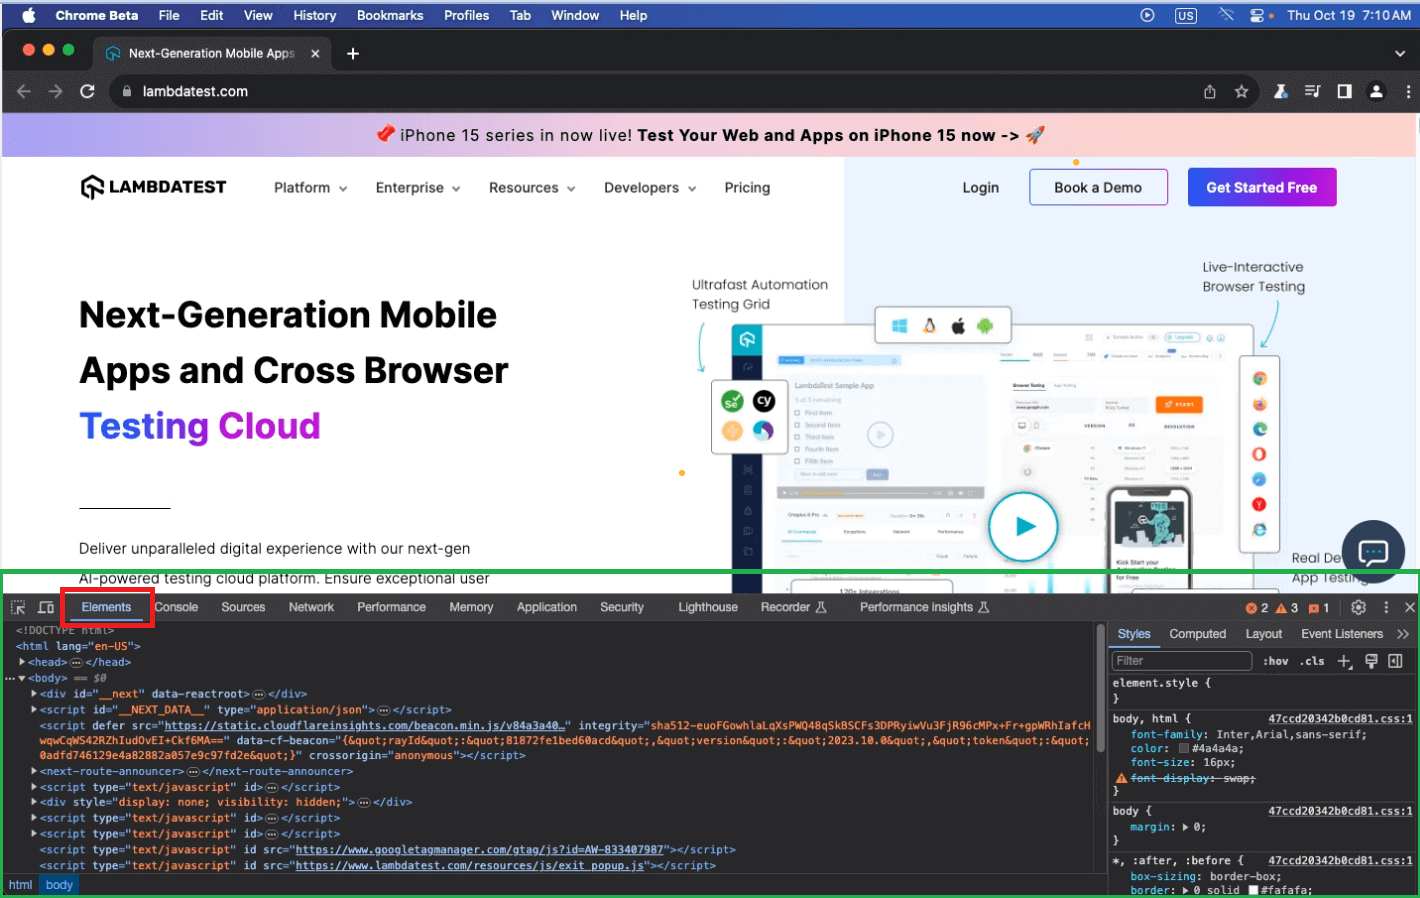This screenshot has height=898, width=1420.
Task: Toggle the :hov element state panel
Action: pyautogui.click(x=1275, y=661)
